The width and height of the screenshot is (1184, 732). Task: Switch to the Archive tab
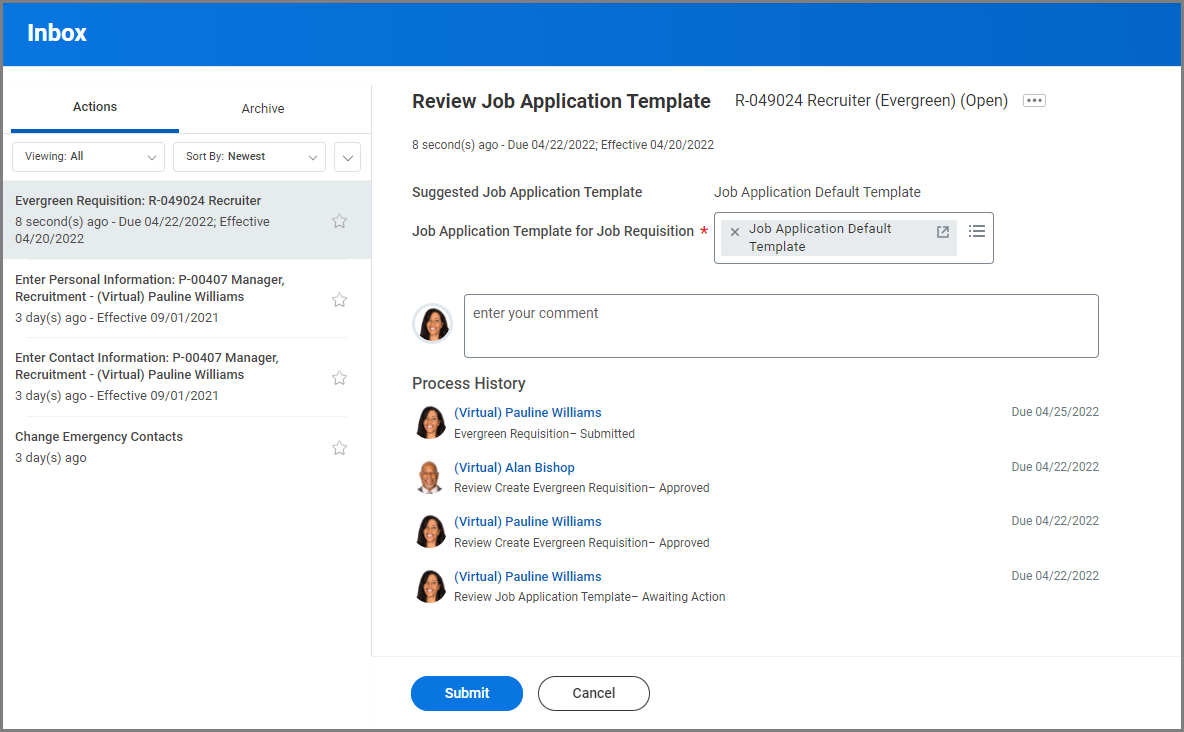pos(263,109)
